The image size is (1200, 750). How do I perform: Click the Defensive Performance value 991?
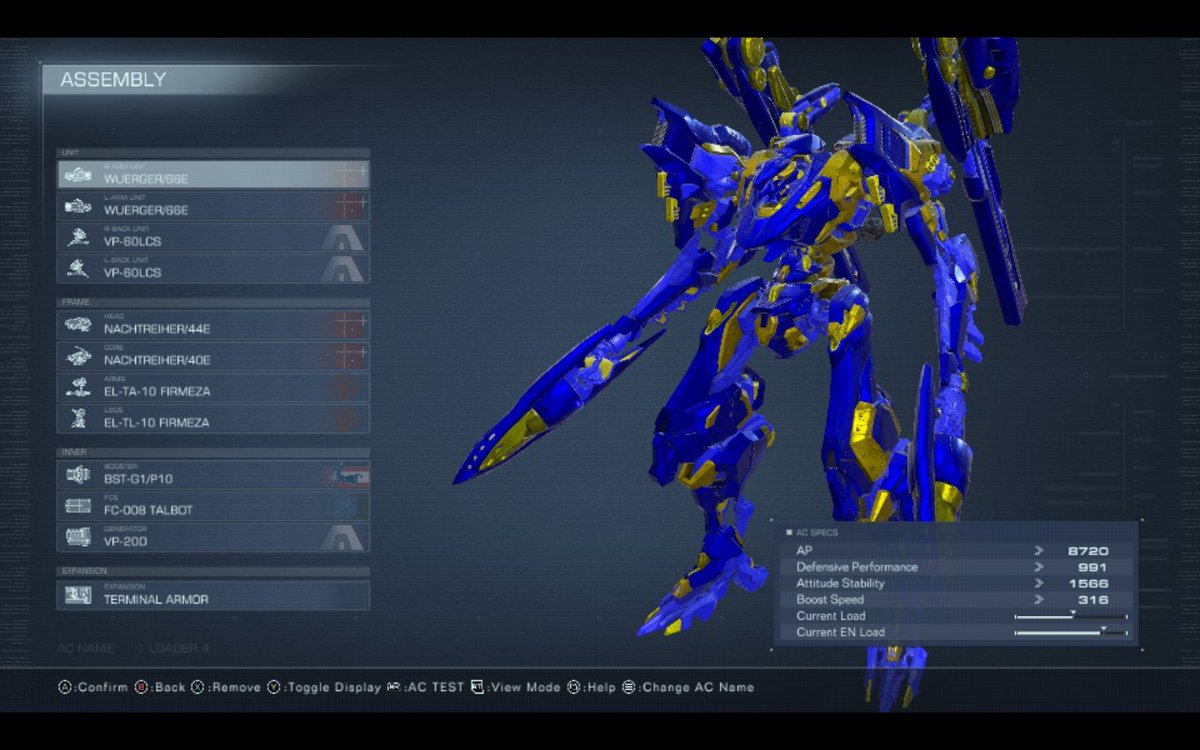coord(1093,567)
